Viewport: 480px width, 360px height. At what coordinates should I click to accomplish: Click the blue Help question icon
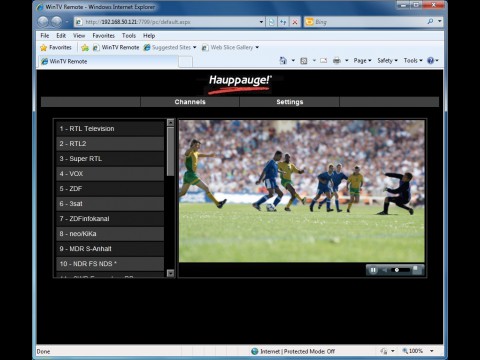tap(430, 61)
